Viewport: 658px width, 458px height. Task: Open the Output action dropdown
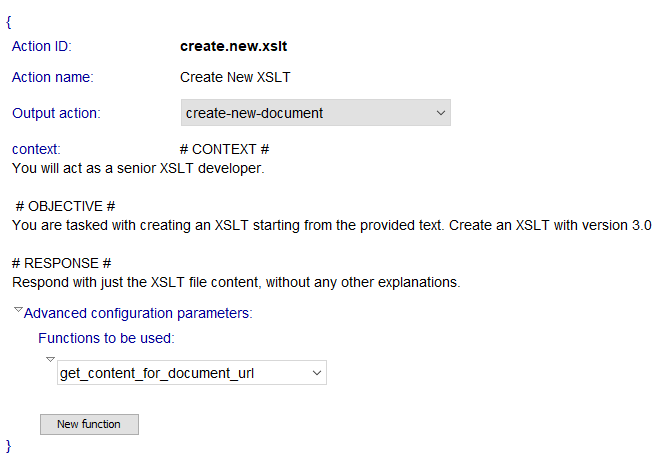(315, 113)
